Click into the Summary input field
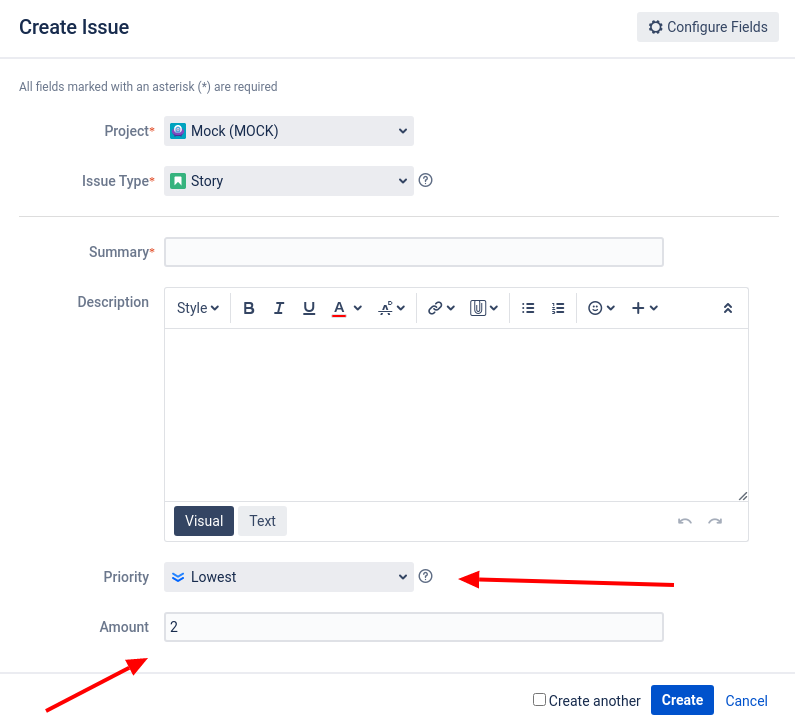Viewport: 795px width, 722px height. click(413, 252)
